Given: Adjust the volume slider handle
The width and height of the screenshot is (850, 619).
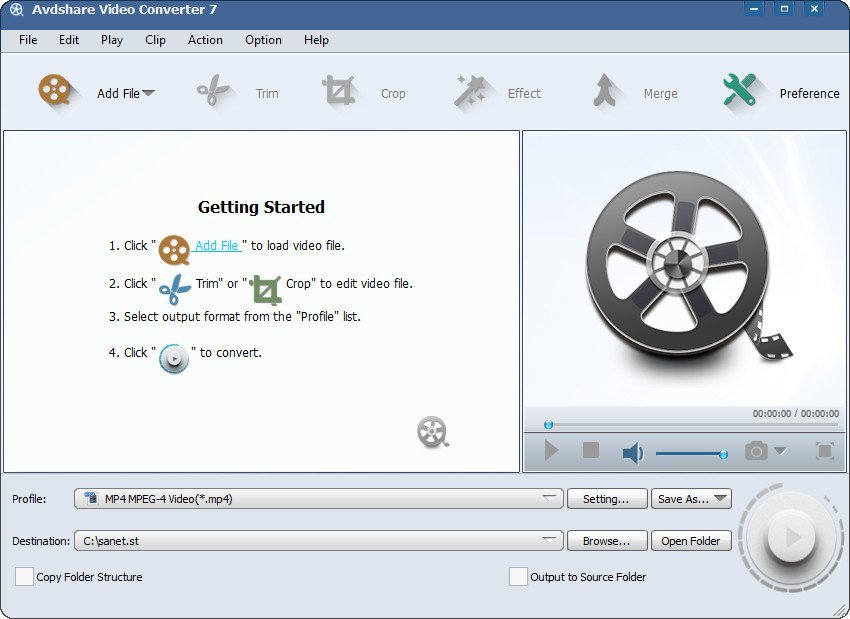Looking at the screenshot, I should point(723,454).
